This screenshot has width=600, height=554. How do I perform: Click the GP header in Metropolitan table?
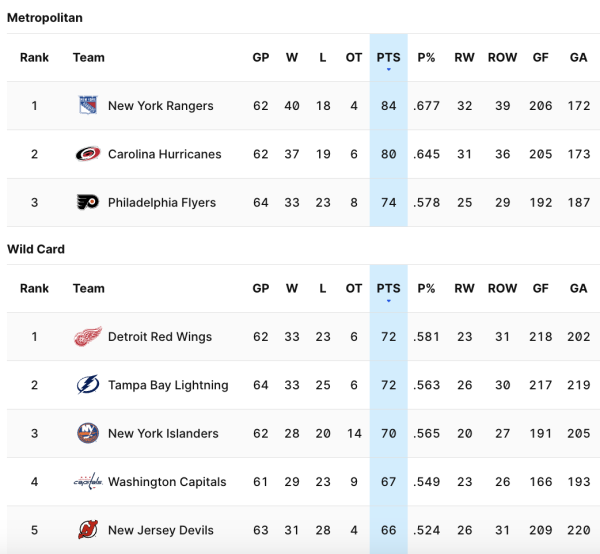click(261, 58)
